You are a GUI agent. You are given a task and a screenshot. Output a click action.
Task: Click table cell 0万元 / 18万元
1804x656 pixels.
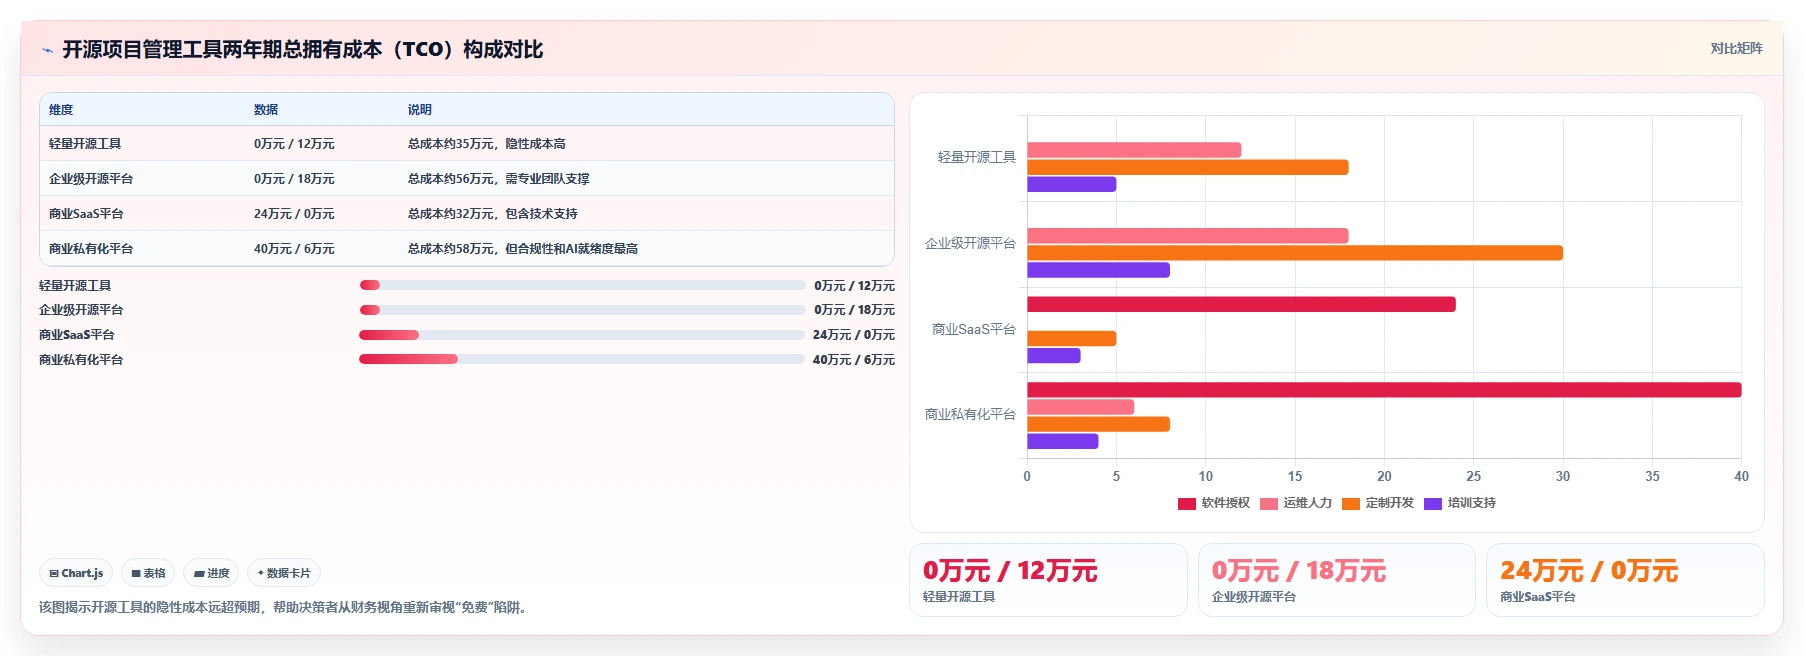294,179
